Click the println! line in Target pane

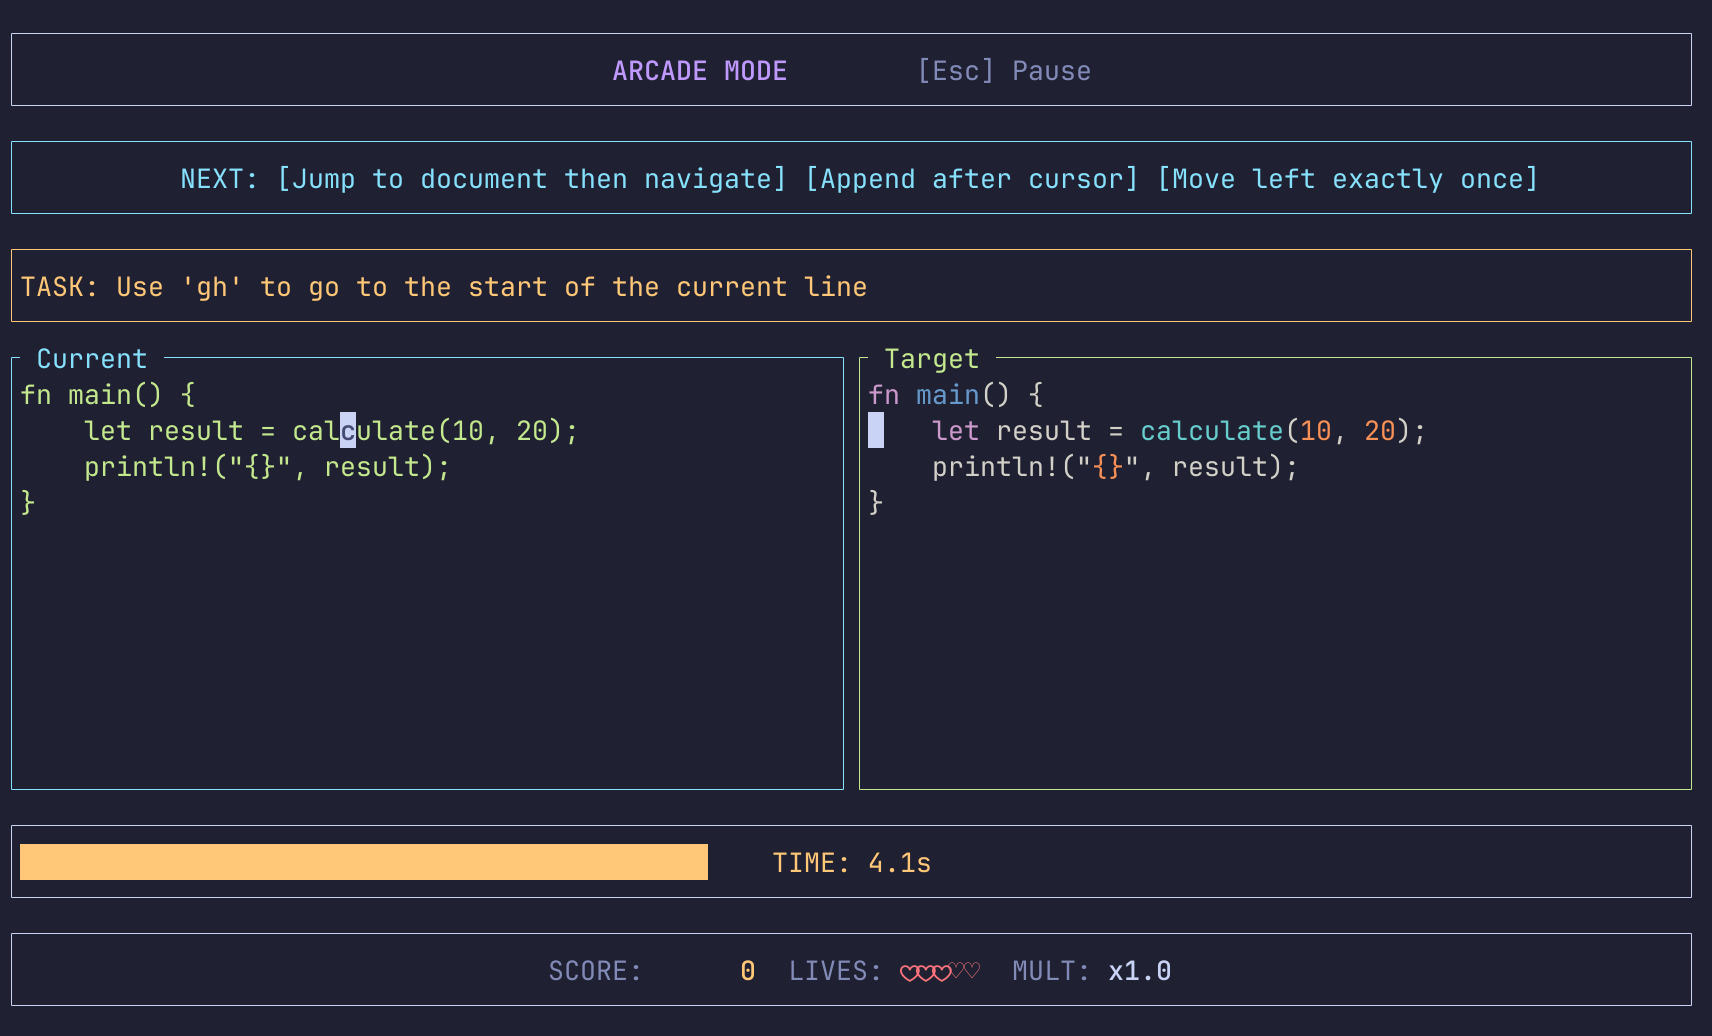pyautogui.click(x=1115, y=467)
